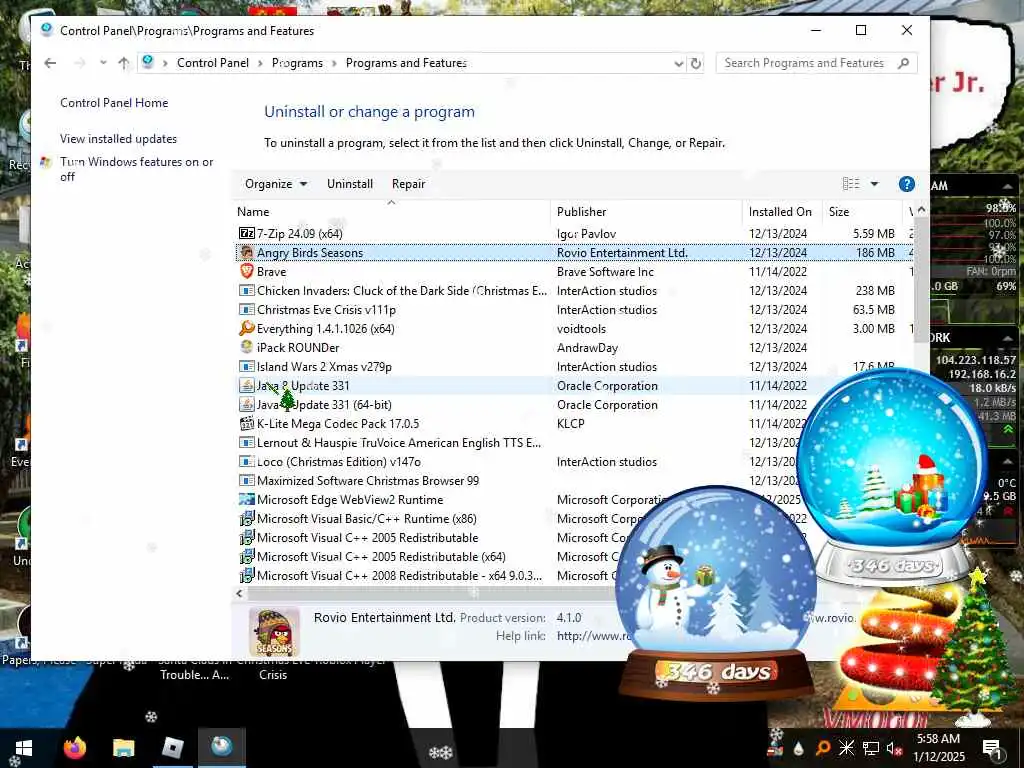Viewport: 1024px width, 768px height.
Task: Click the iPack ROUNDer icon
Action: tap(246, 347)
